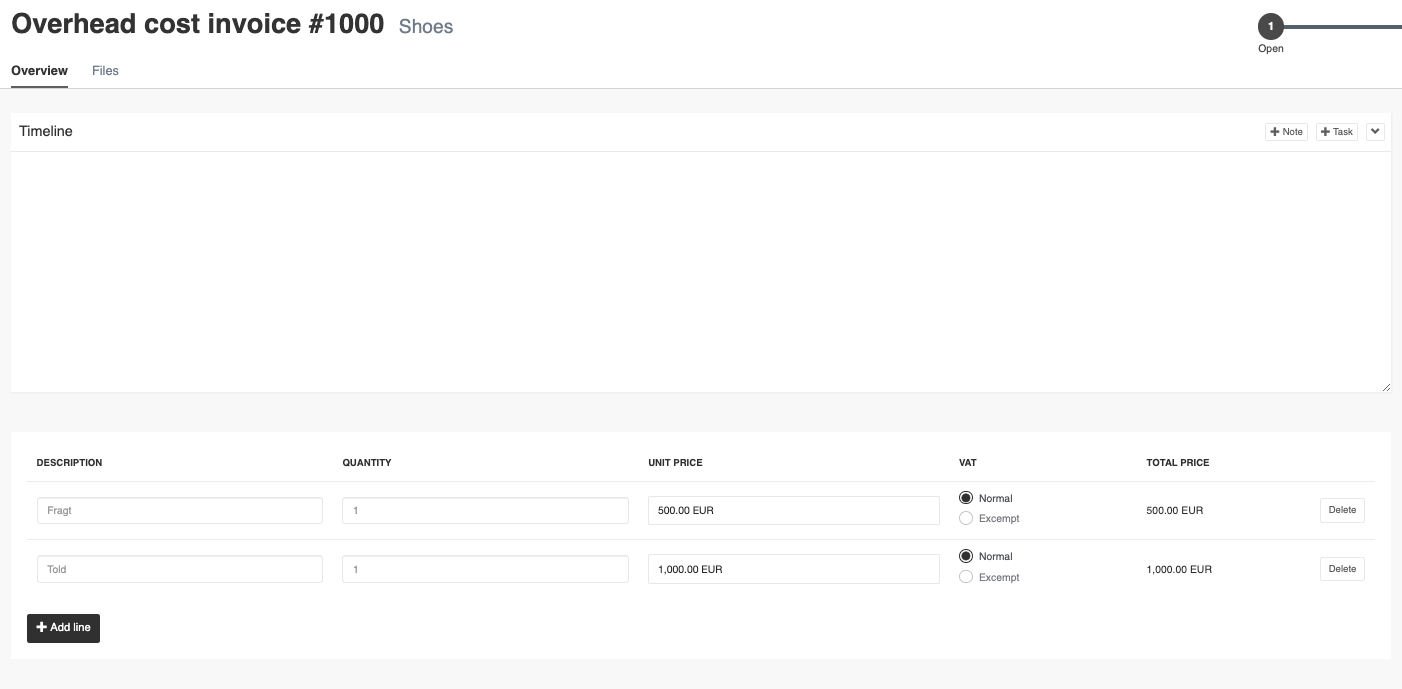The image size is (1402, 689).
Task: Click the timeline resize handle corner
Action: pos(1386,387)
